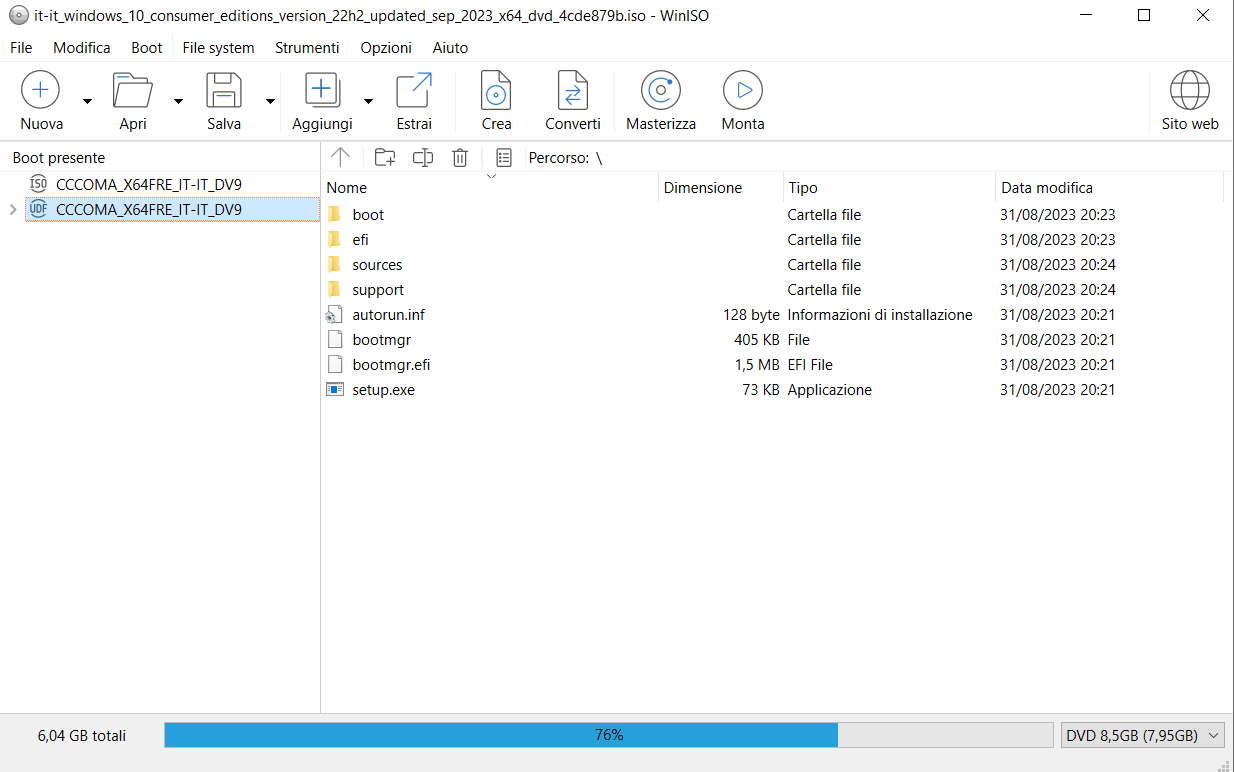The width and height of the screenshot is (1234, 772).
Task: Open the Sito web globe icon
Action: [1190, 89]
